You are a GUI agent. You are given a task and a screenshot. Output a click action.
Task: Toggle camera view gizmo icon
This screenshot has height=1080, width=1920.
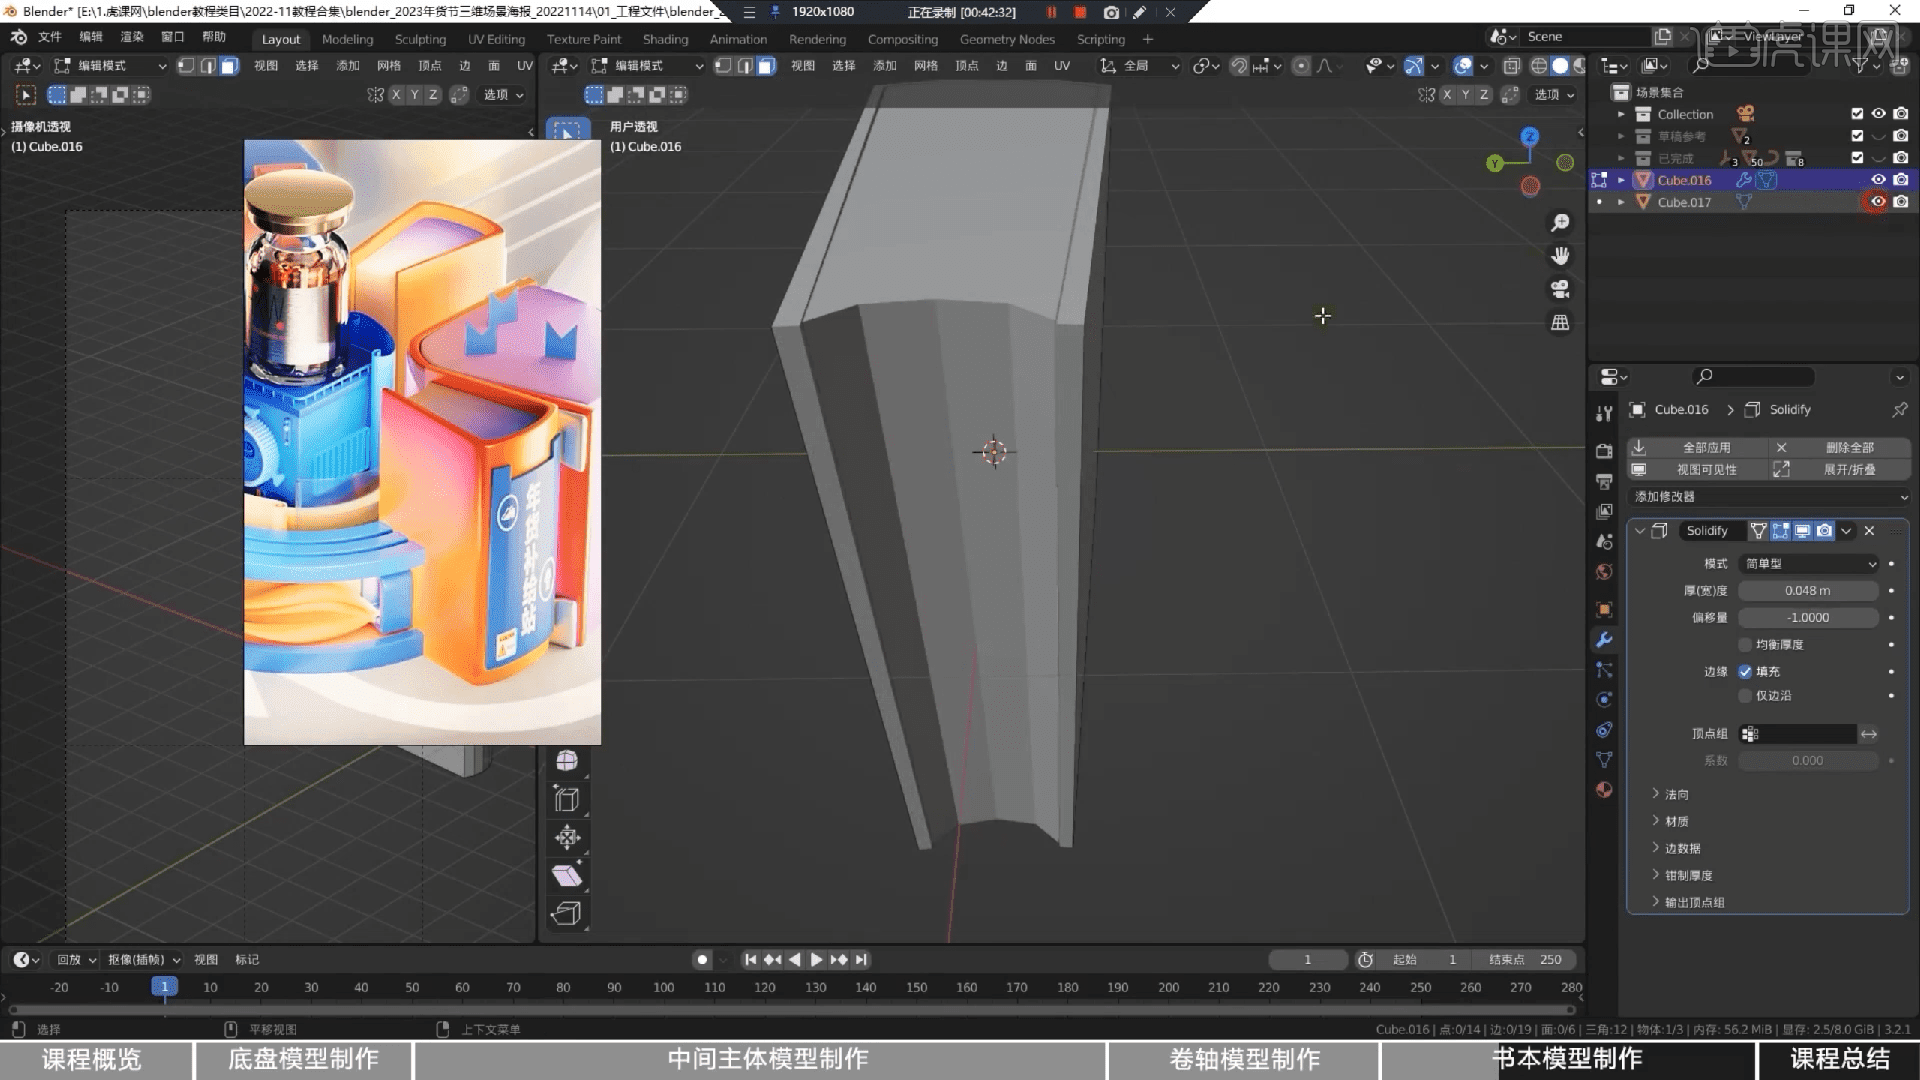point(1560,289)
